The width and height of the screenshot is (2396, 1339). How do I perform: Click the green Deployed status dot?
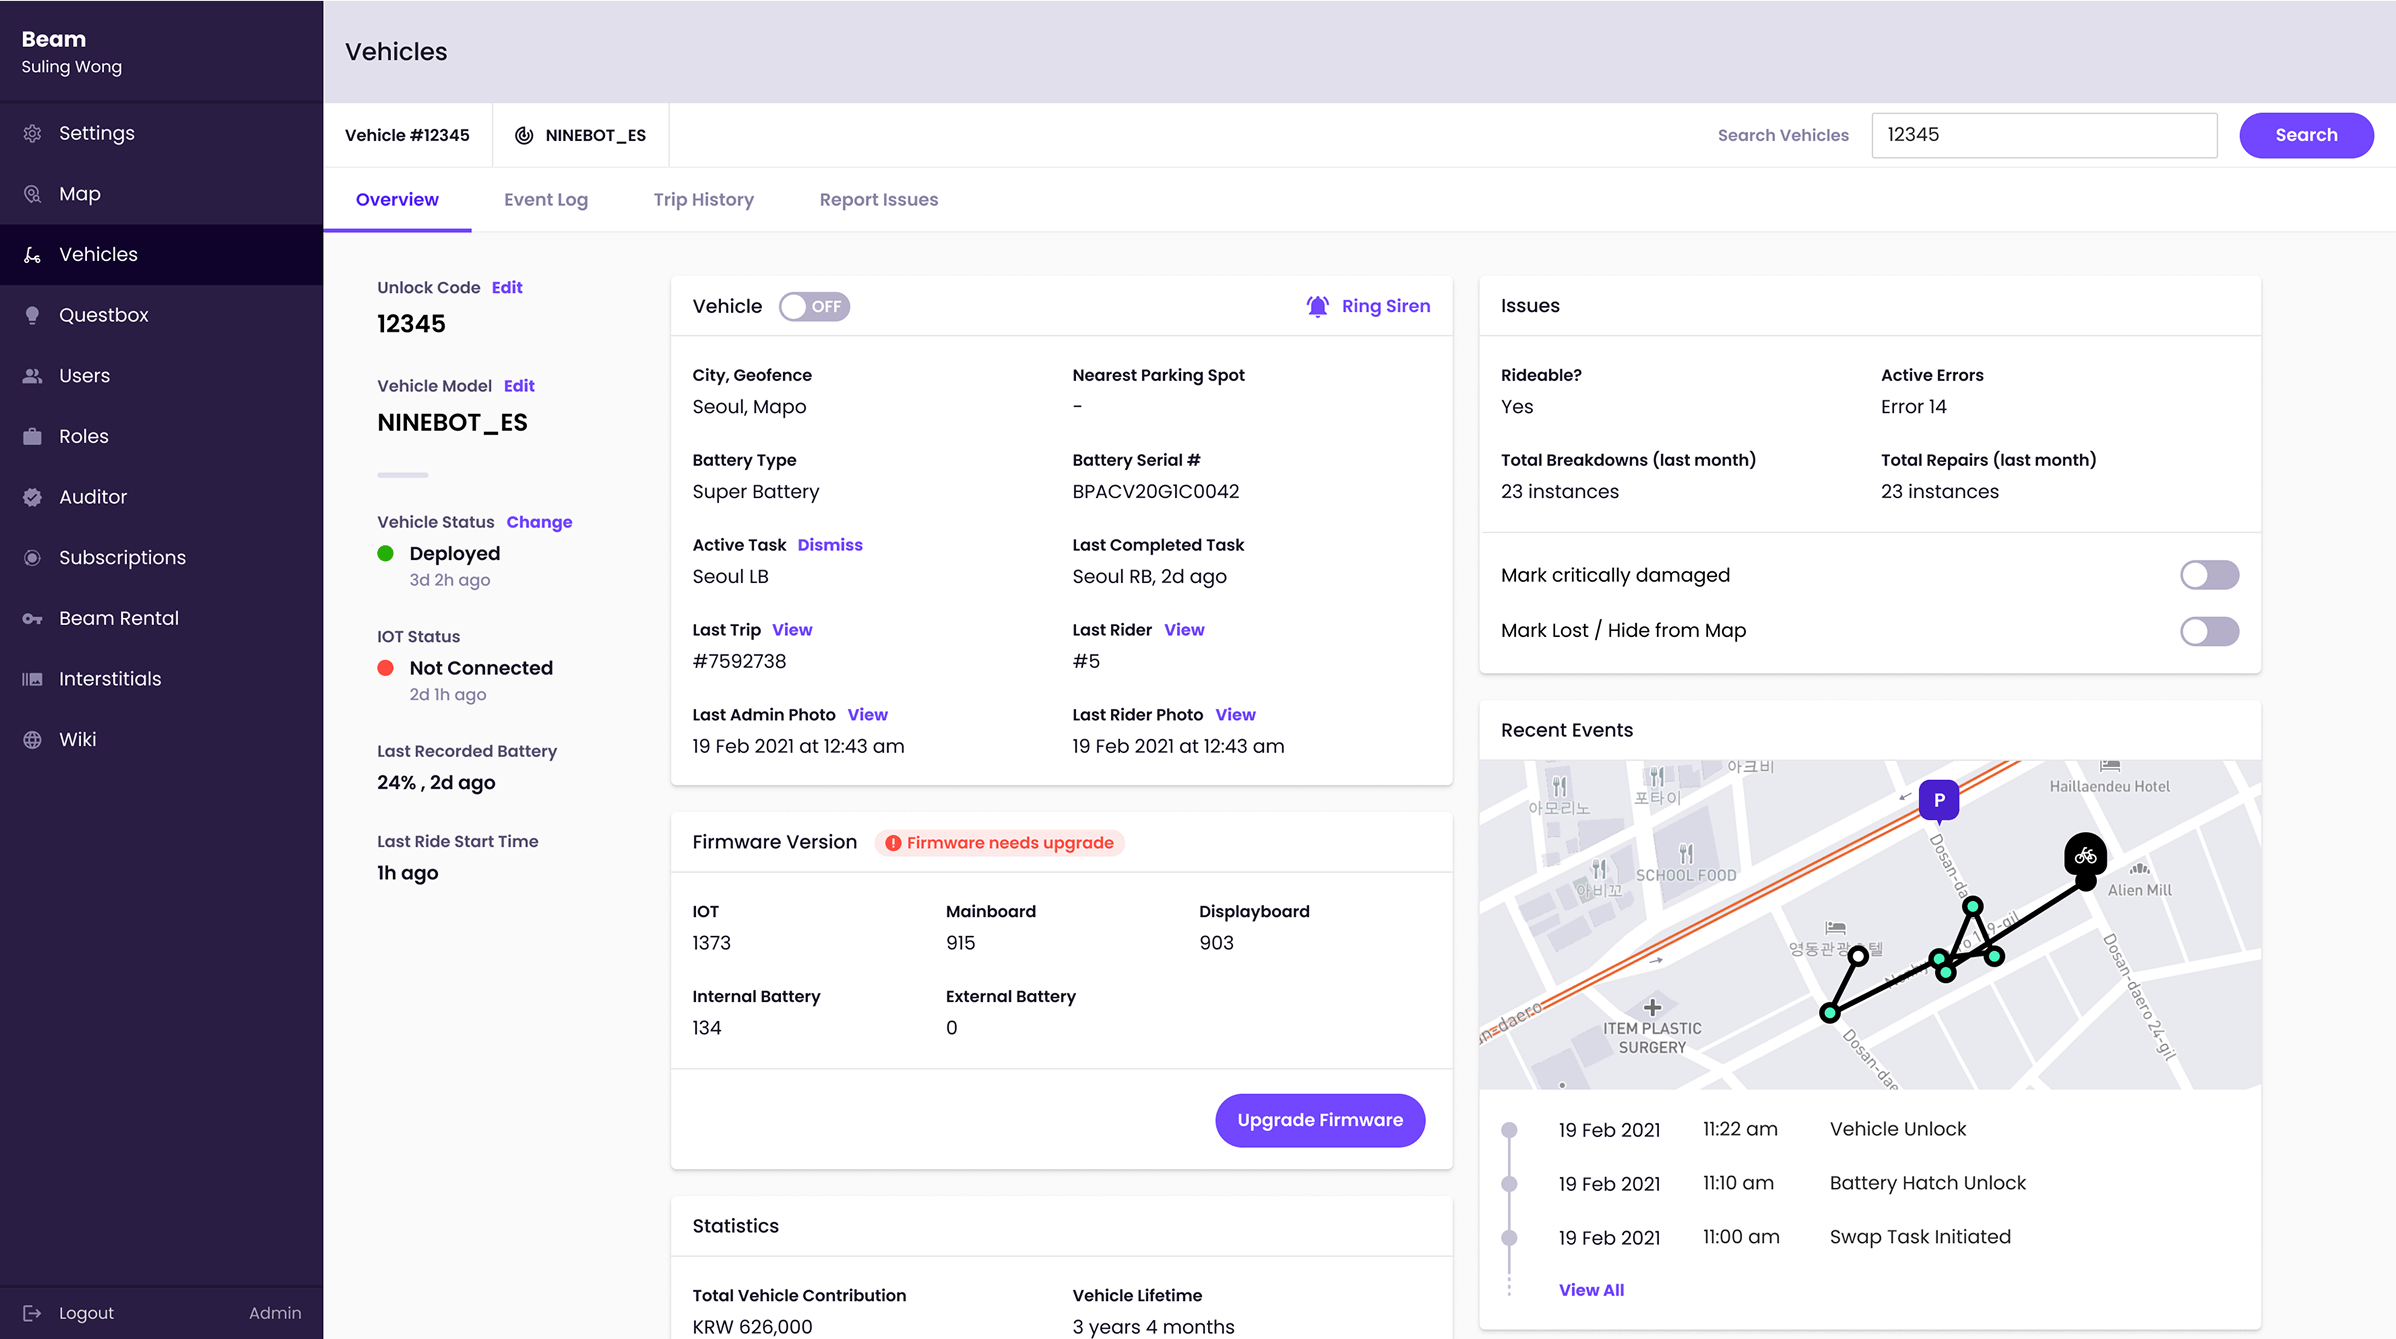pyautogui.click(x=385, y=554)
